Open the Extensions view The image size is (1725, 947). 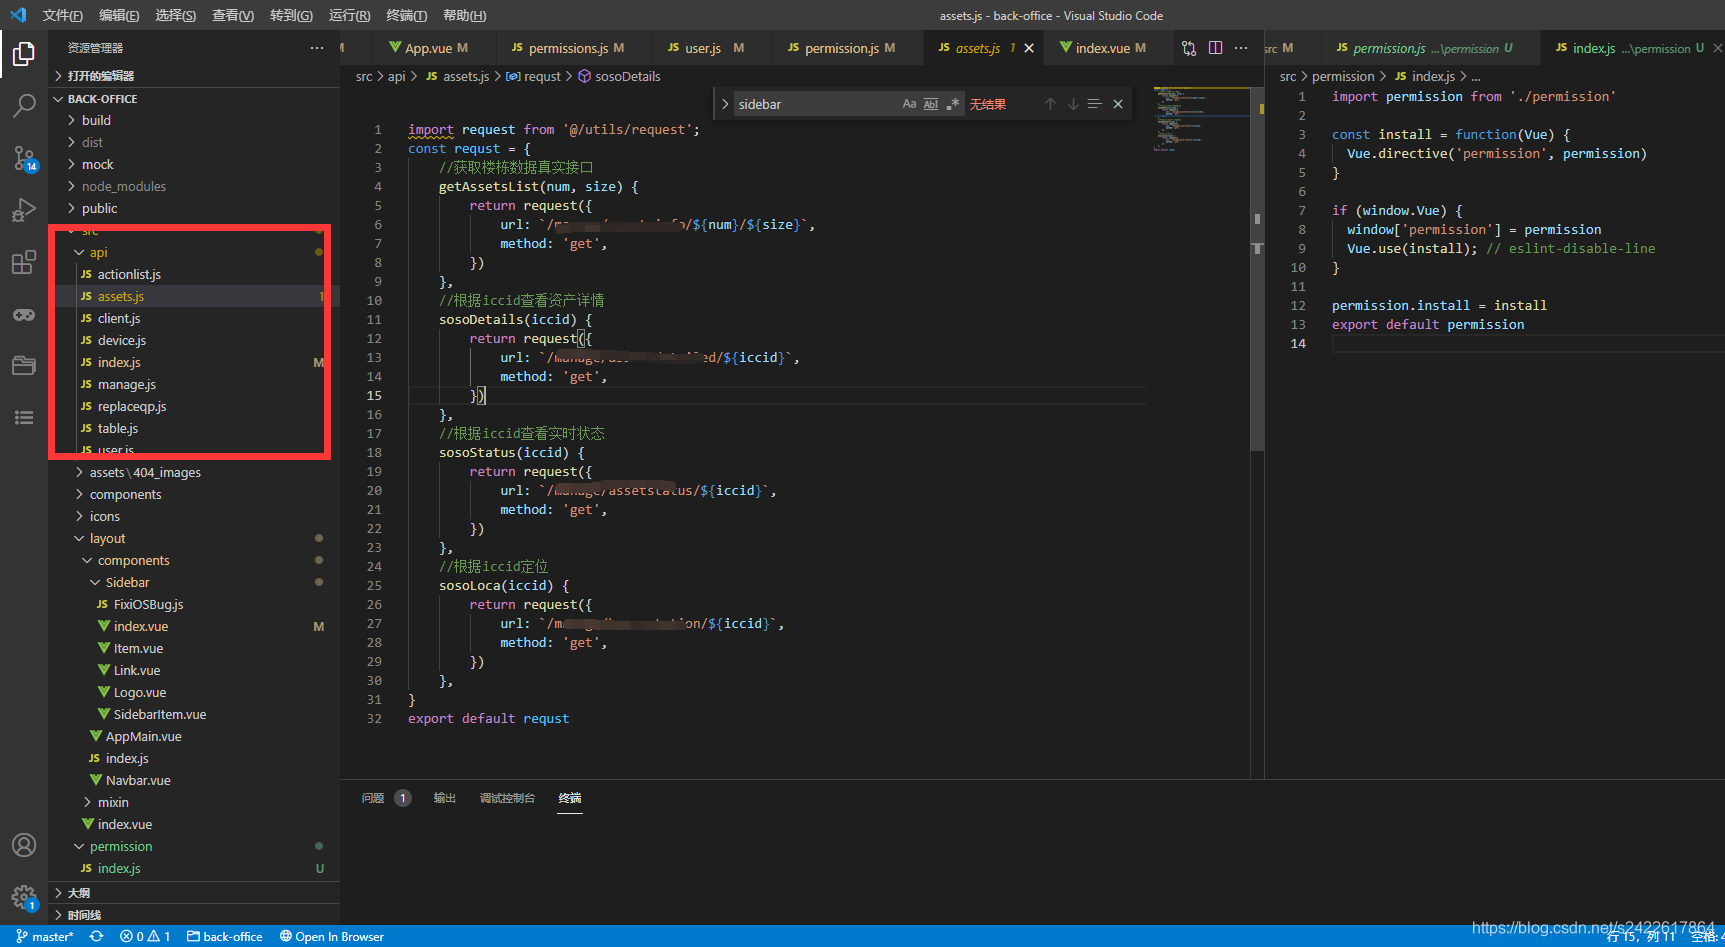[x=24, y=262]
